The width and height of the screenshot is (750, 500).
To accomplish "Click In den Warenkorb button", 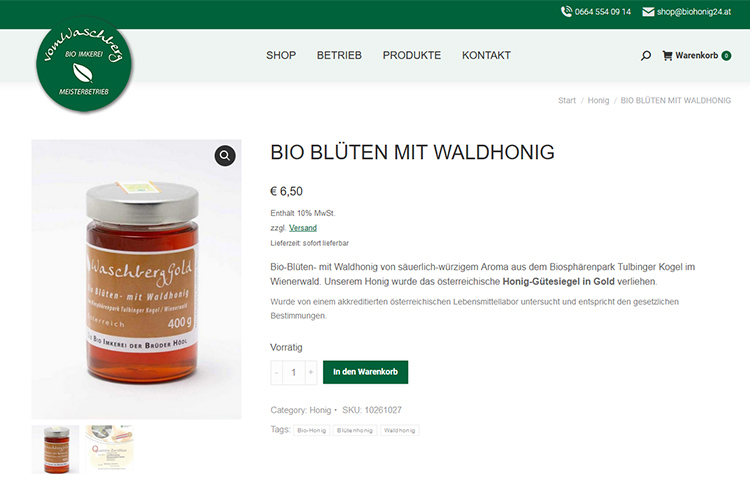I will point(365,372).
